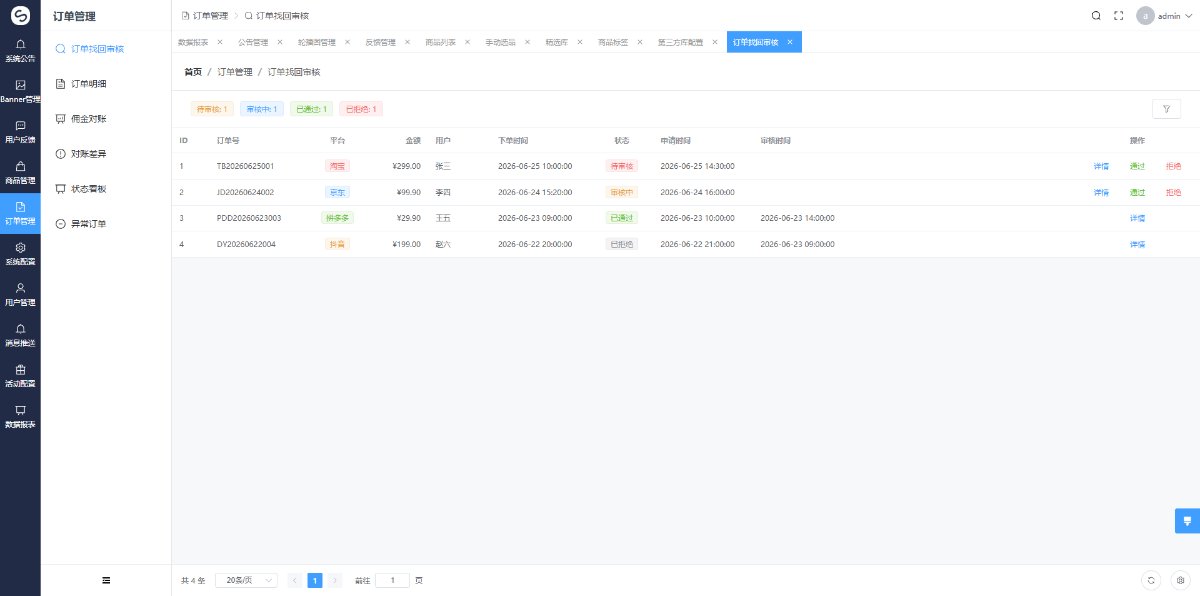This screenshot has width=1200, height=596.
Task: Close the 第三方库配置 tab
Action: 714,42
